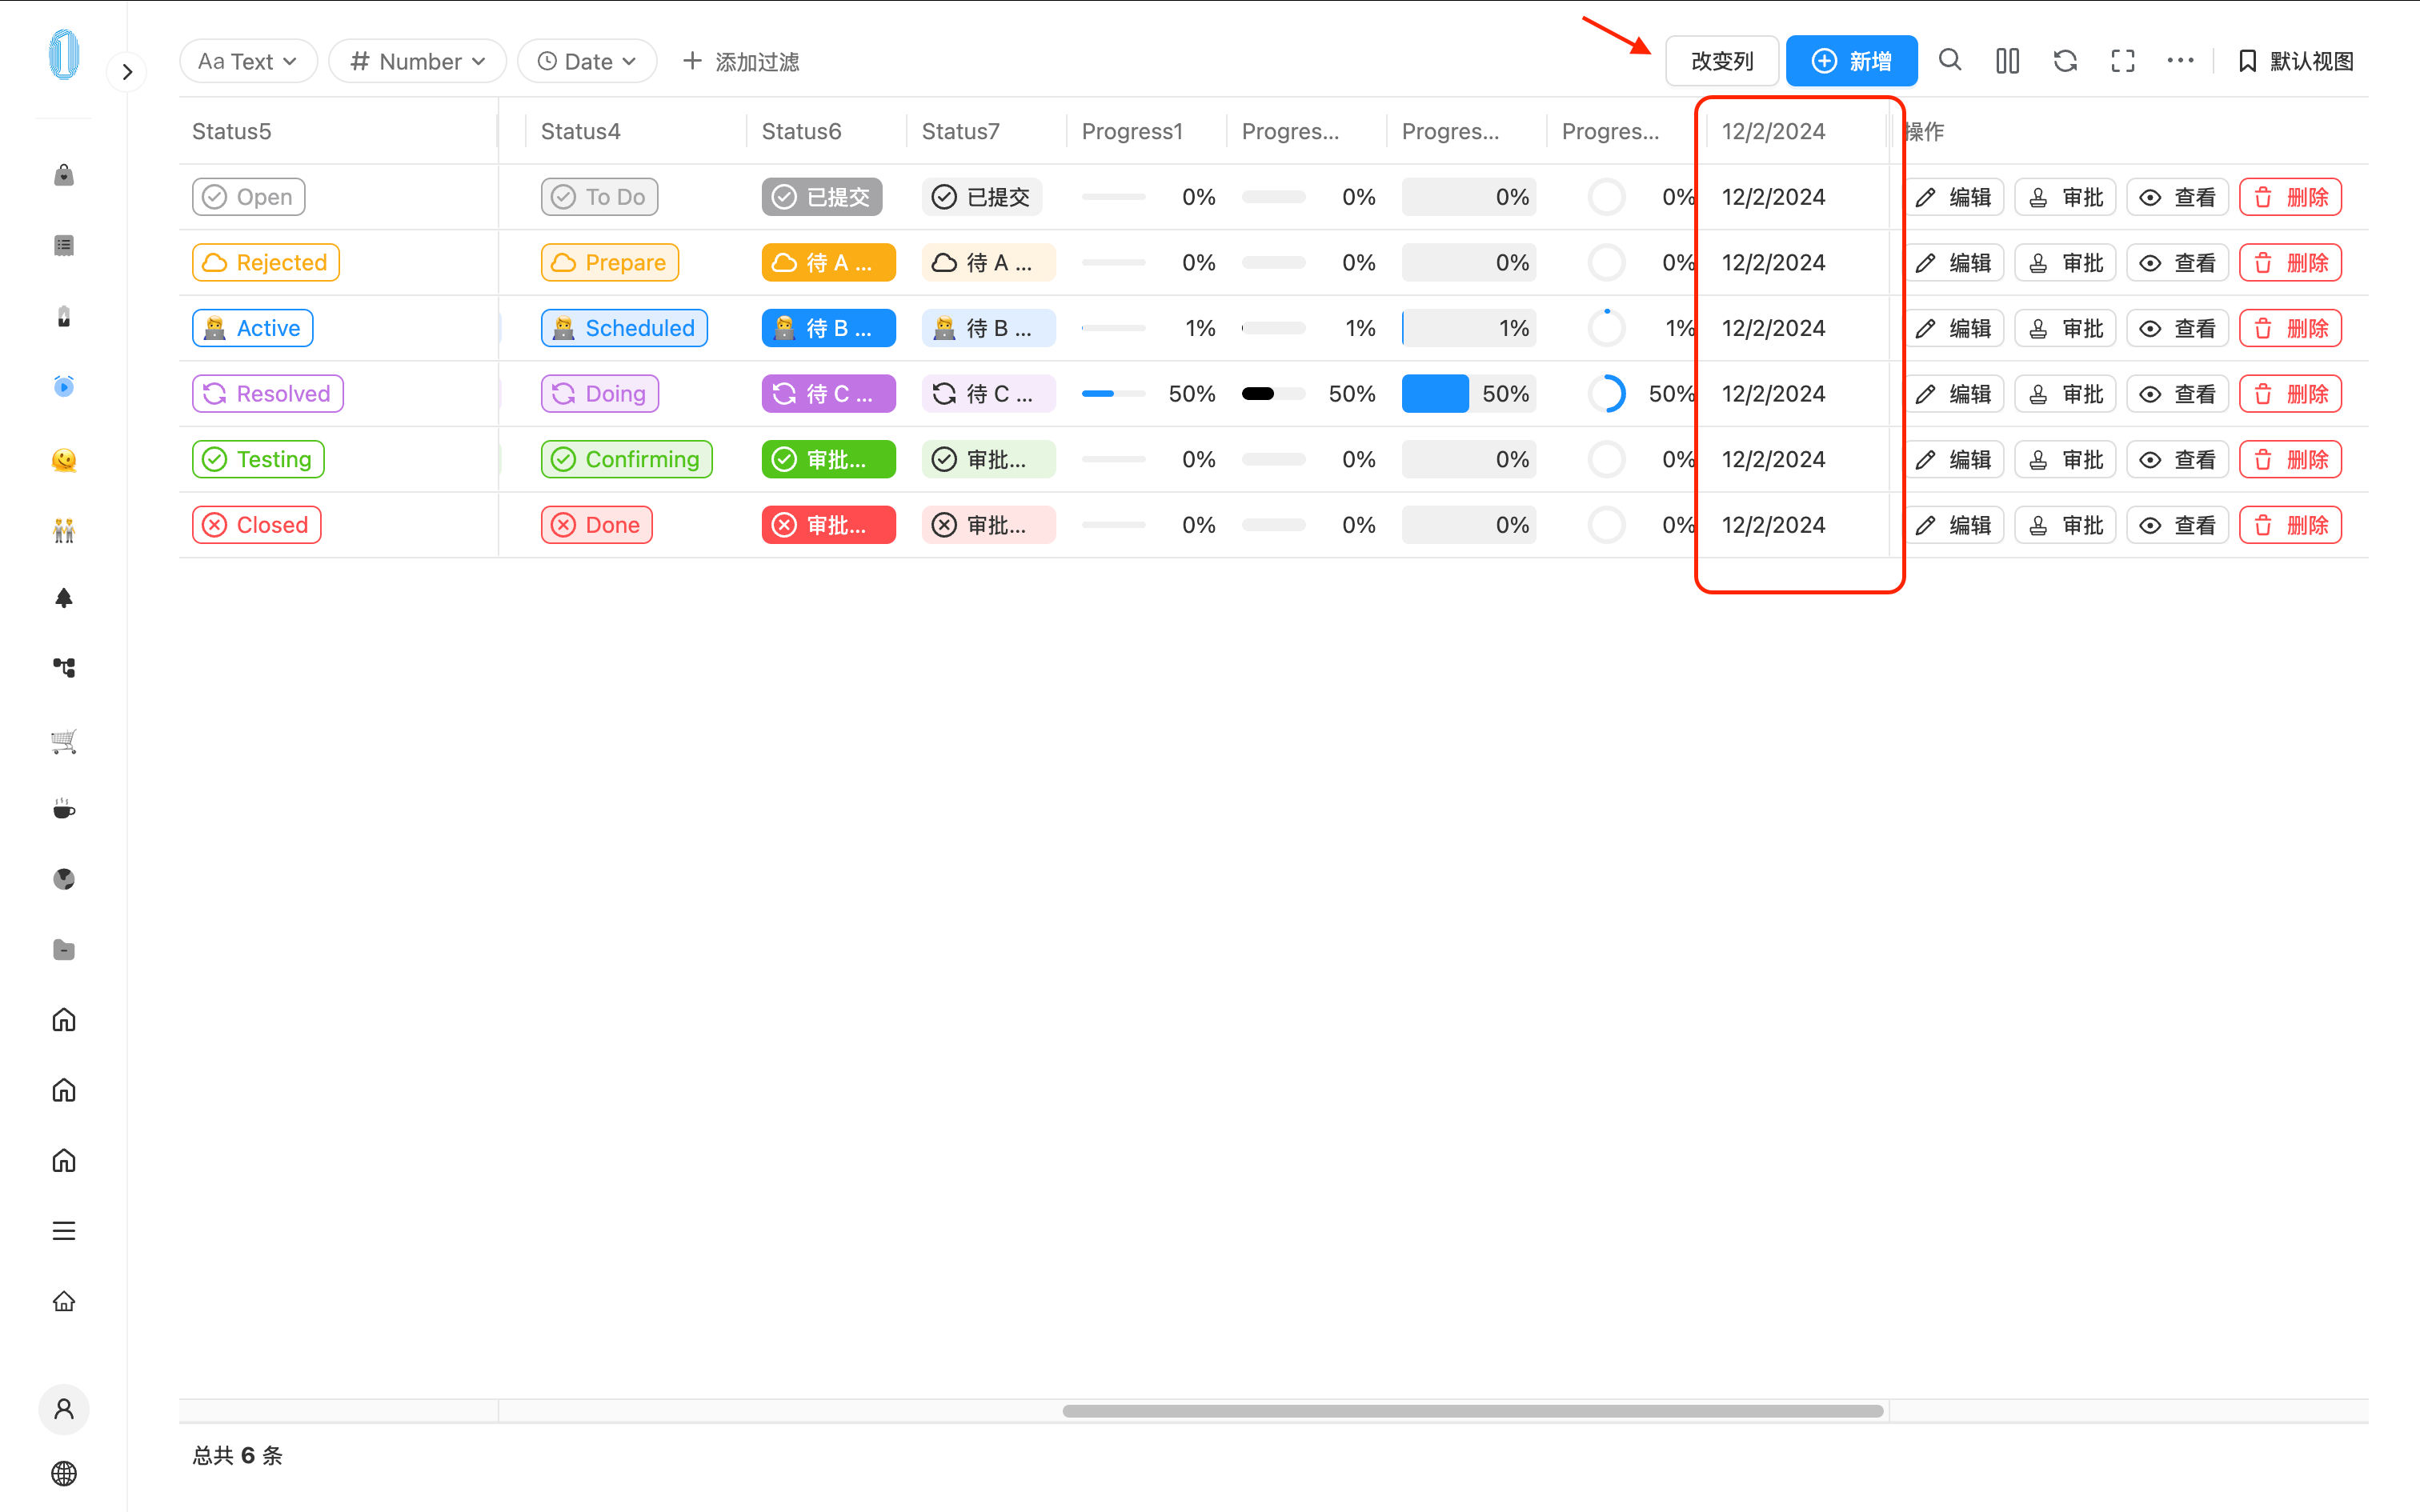
Task: Open the blue alarm clock sidebar item
Action: [x=64, y=386]
